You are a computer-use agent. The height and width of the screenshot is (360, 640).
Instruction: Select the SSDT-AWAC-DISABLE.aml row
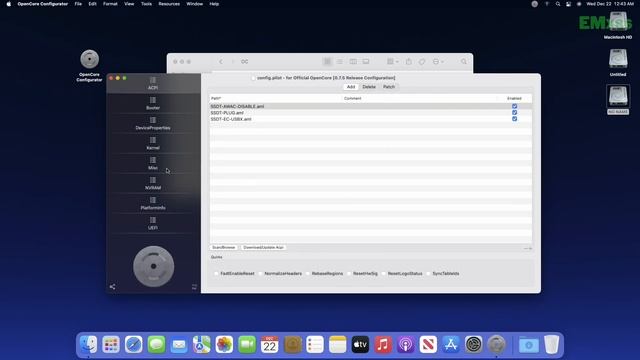(x=371, y=106)
